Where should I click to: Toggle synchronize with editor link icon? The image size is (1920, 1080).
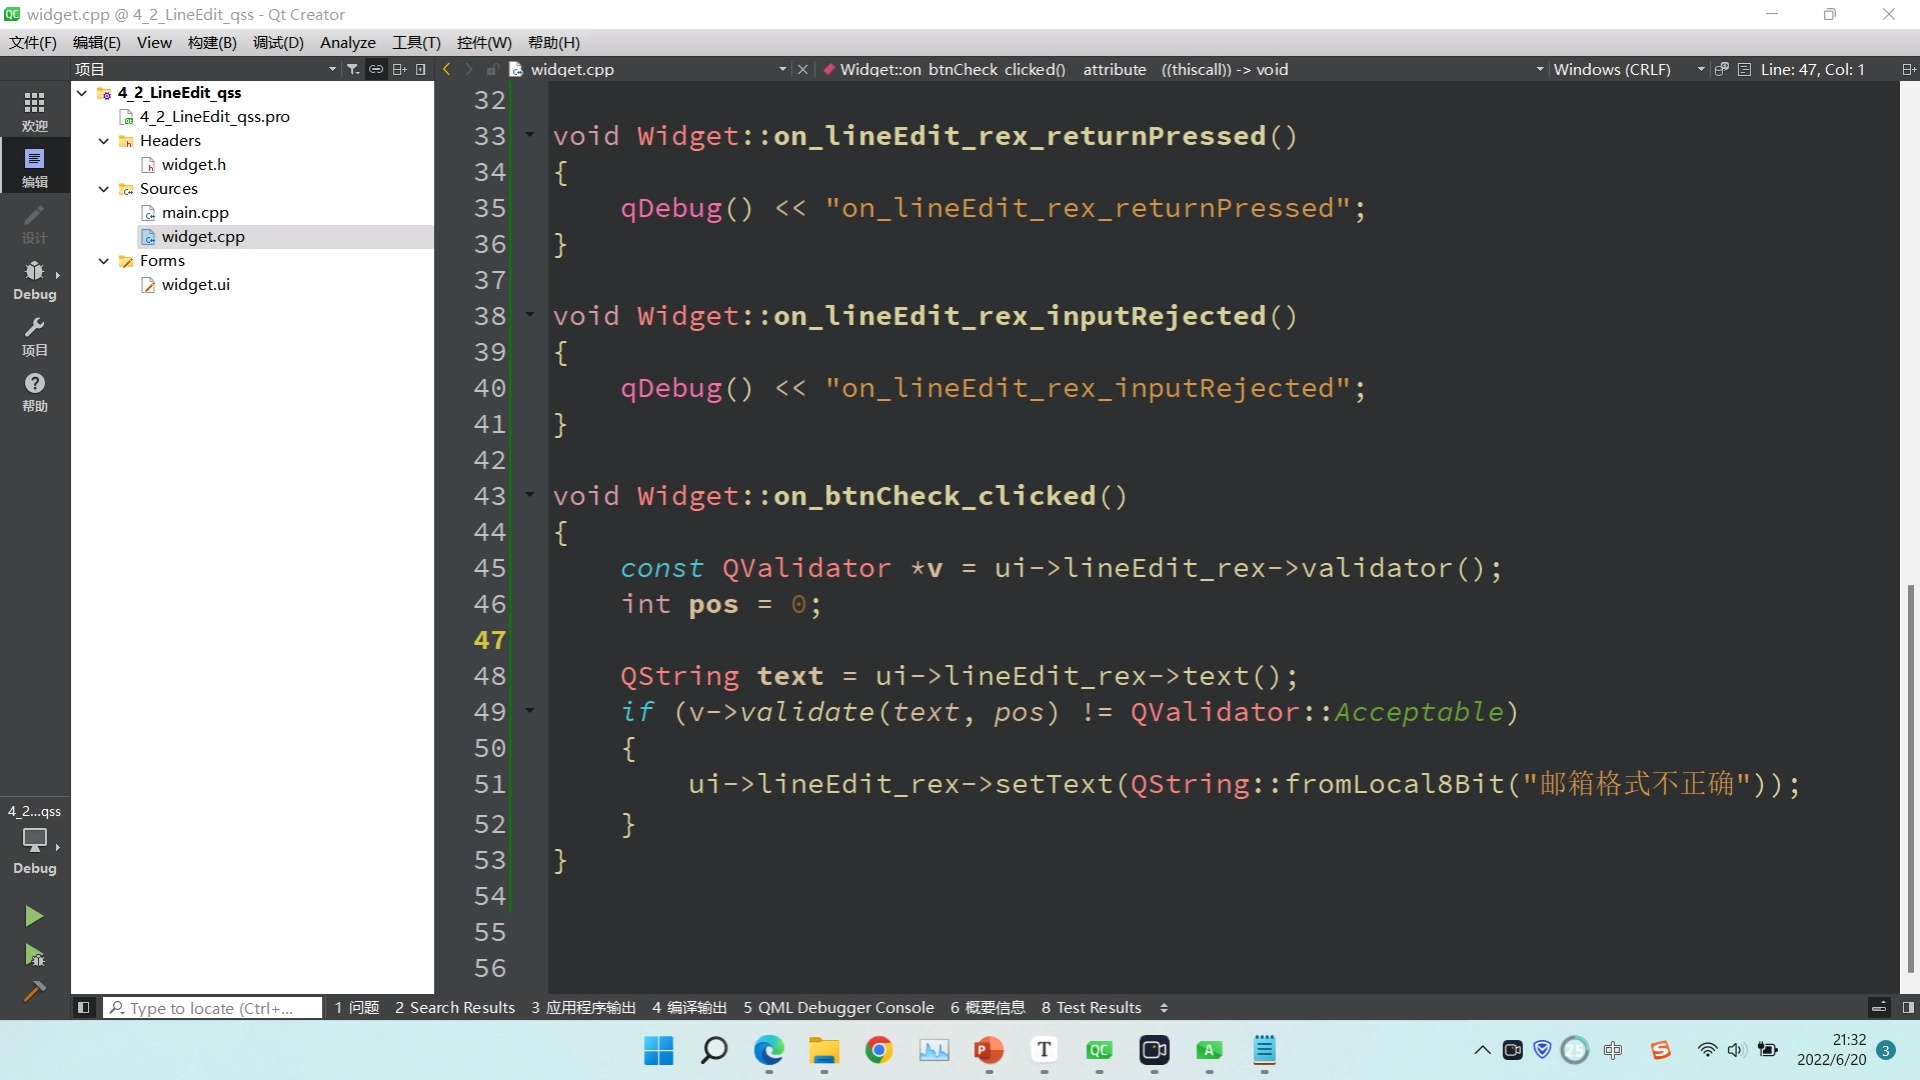click(x=376, y=69)
